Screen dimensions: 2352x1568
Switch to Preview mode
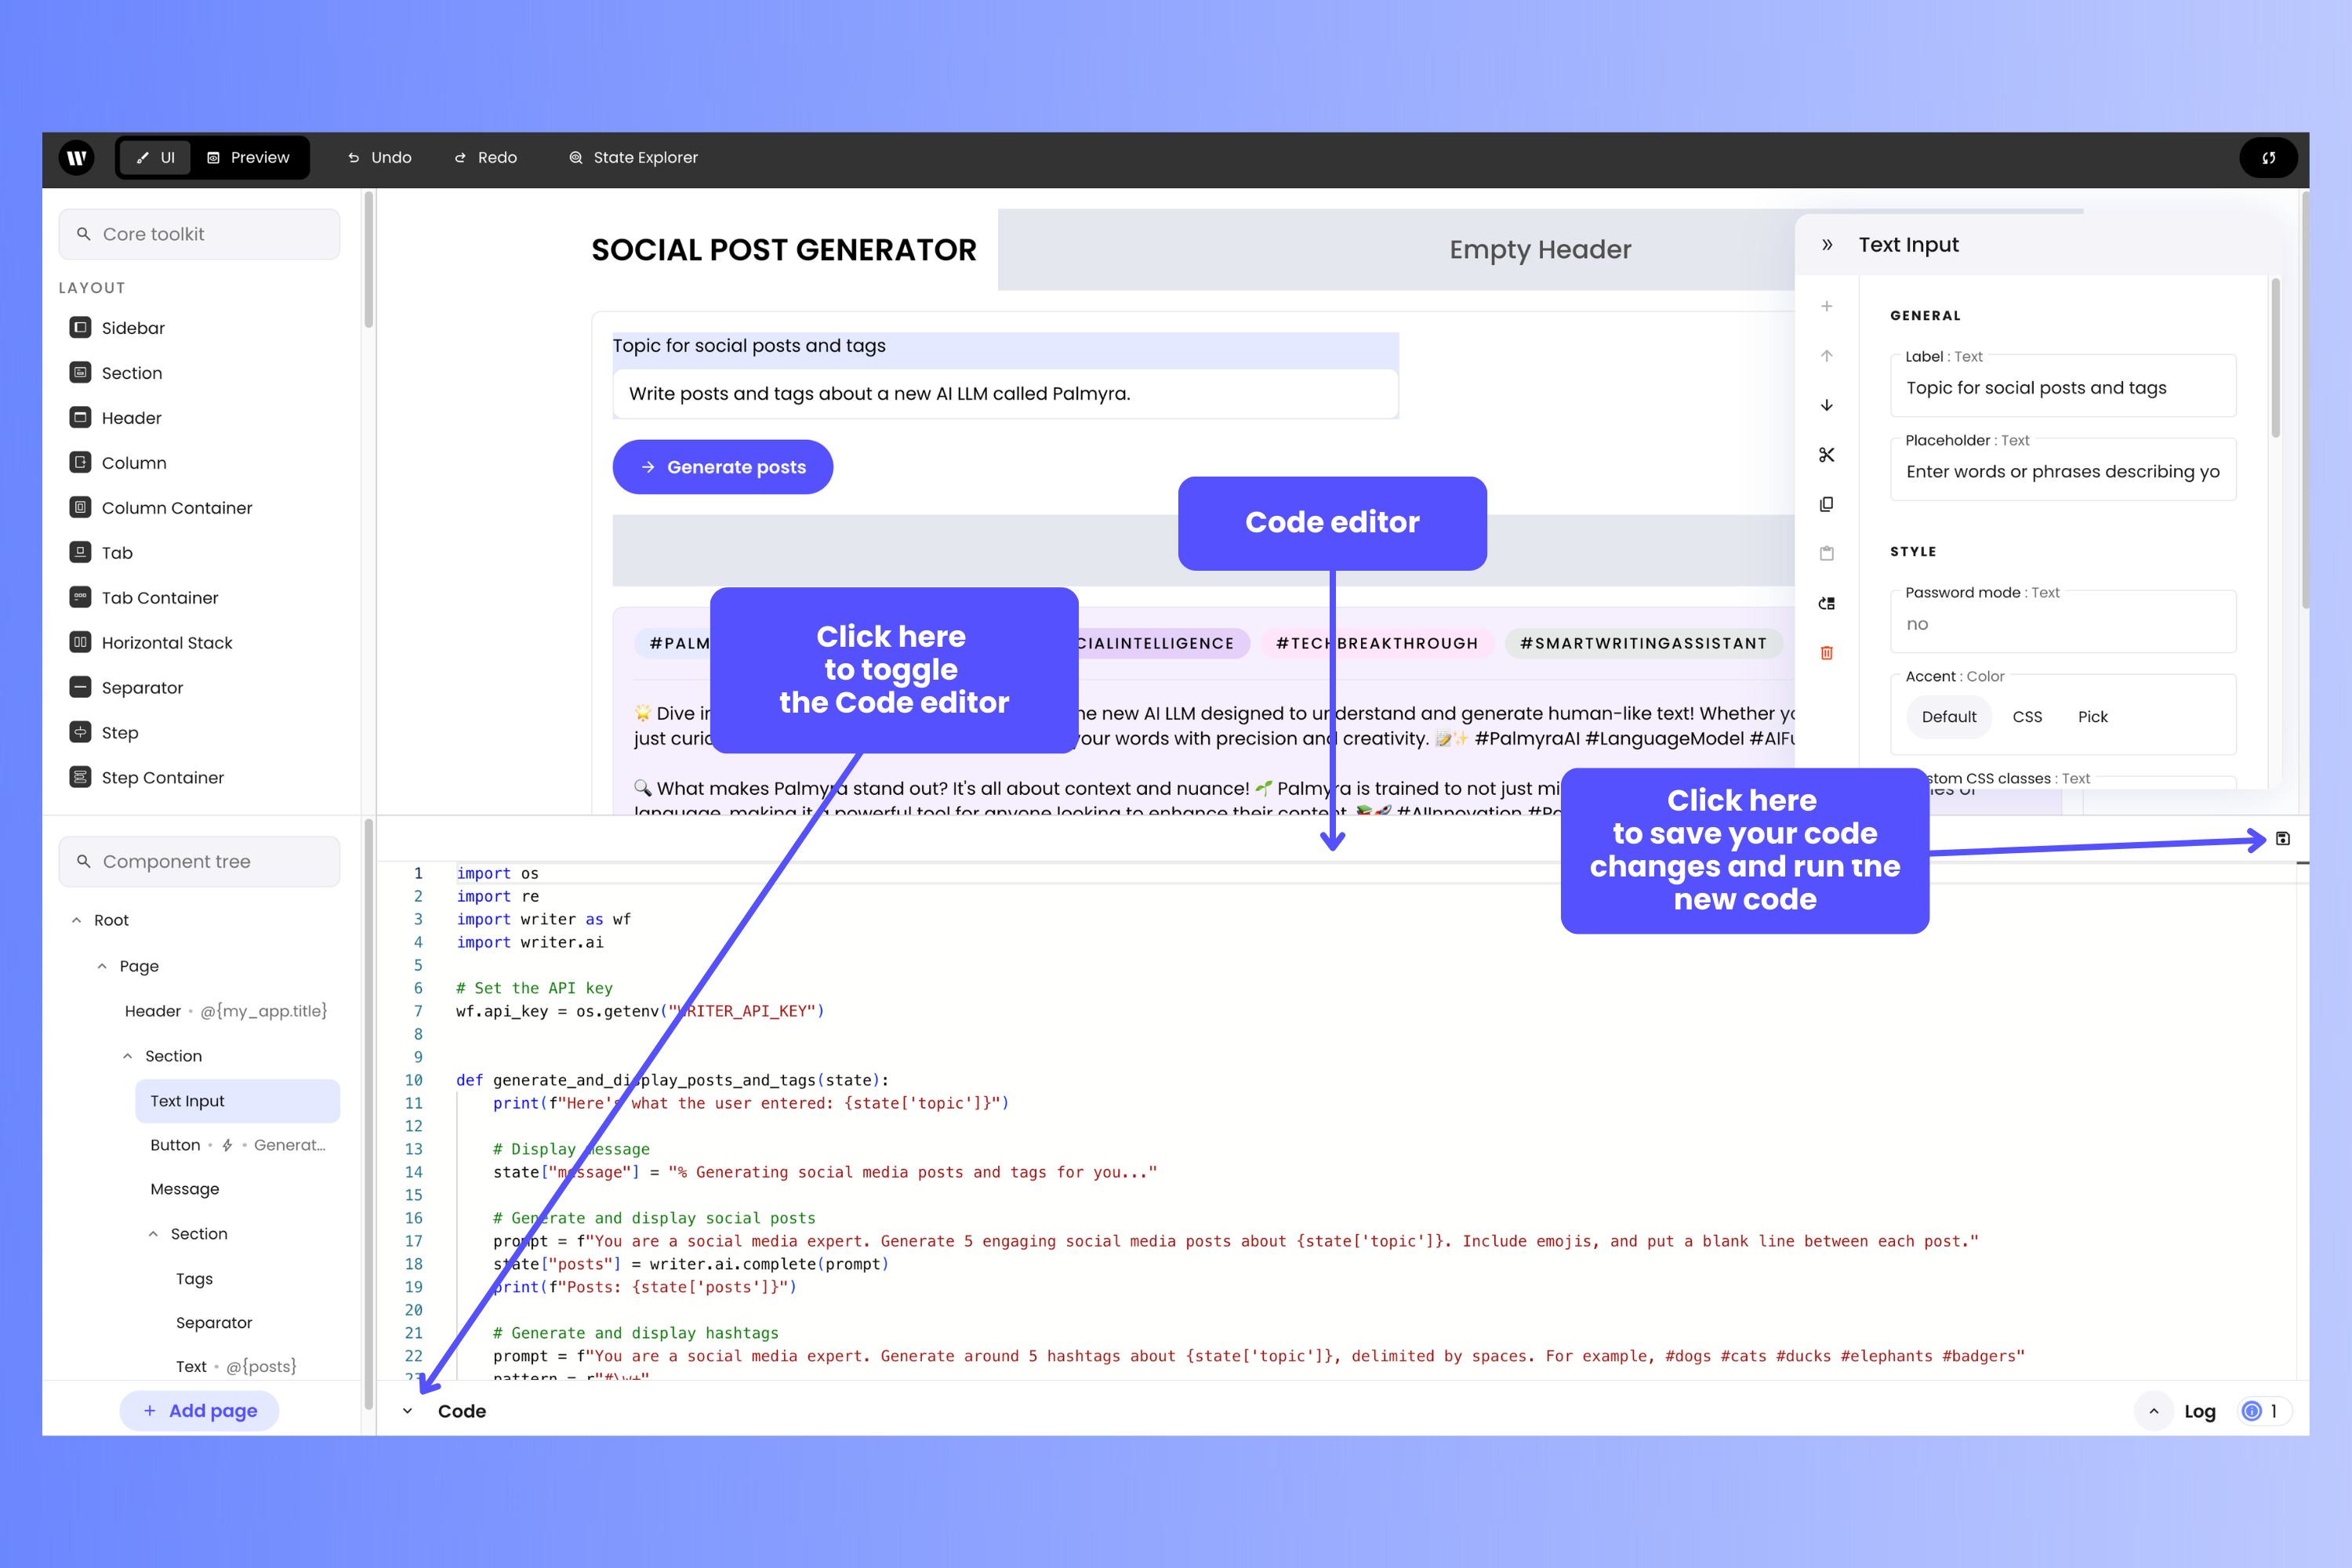click(x=248, y=157)
